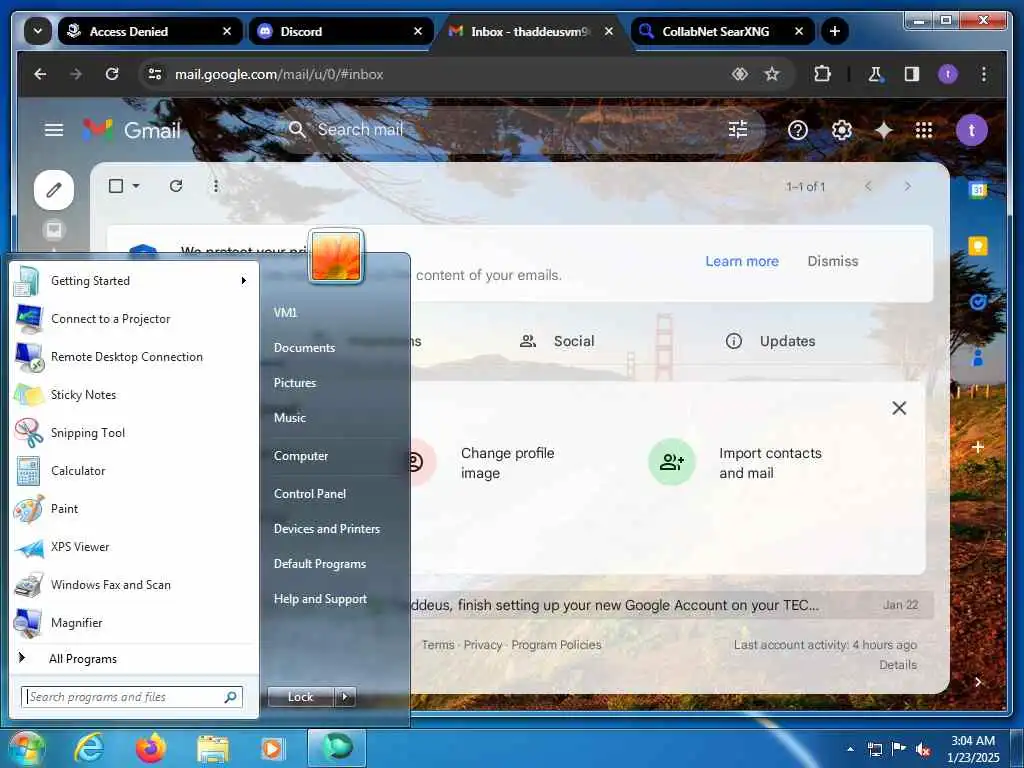Click the Lock button in Start menu

[301, 697]
